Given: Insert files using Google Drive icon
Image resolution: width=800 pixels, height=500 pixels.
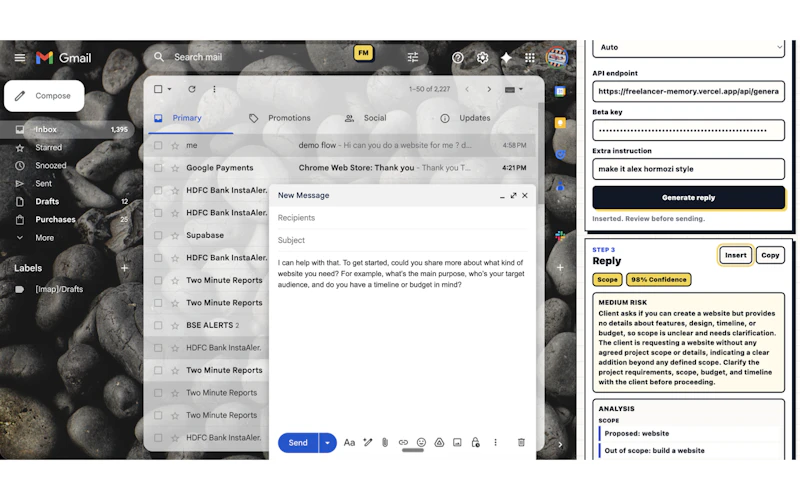Looking at the screenshot, I should (439, 442).
